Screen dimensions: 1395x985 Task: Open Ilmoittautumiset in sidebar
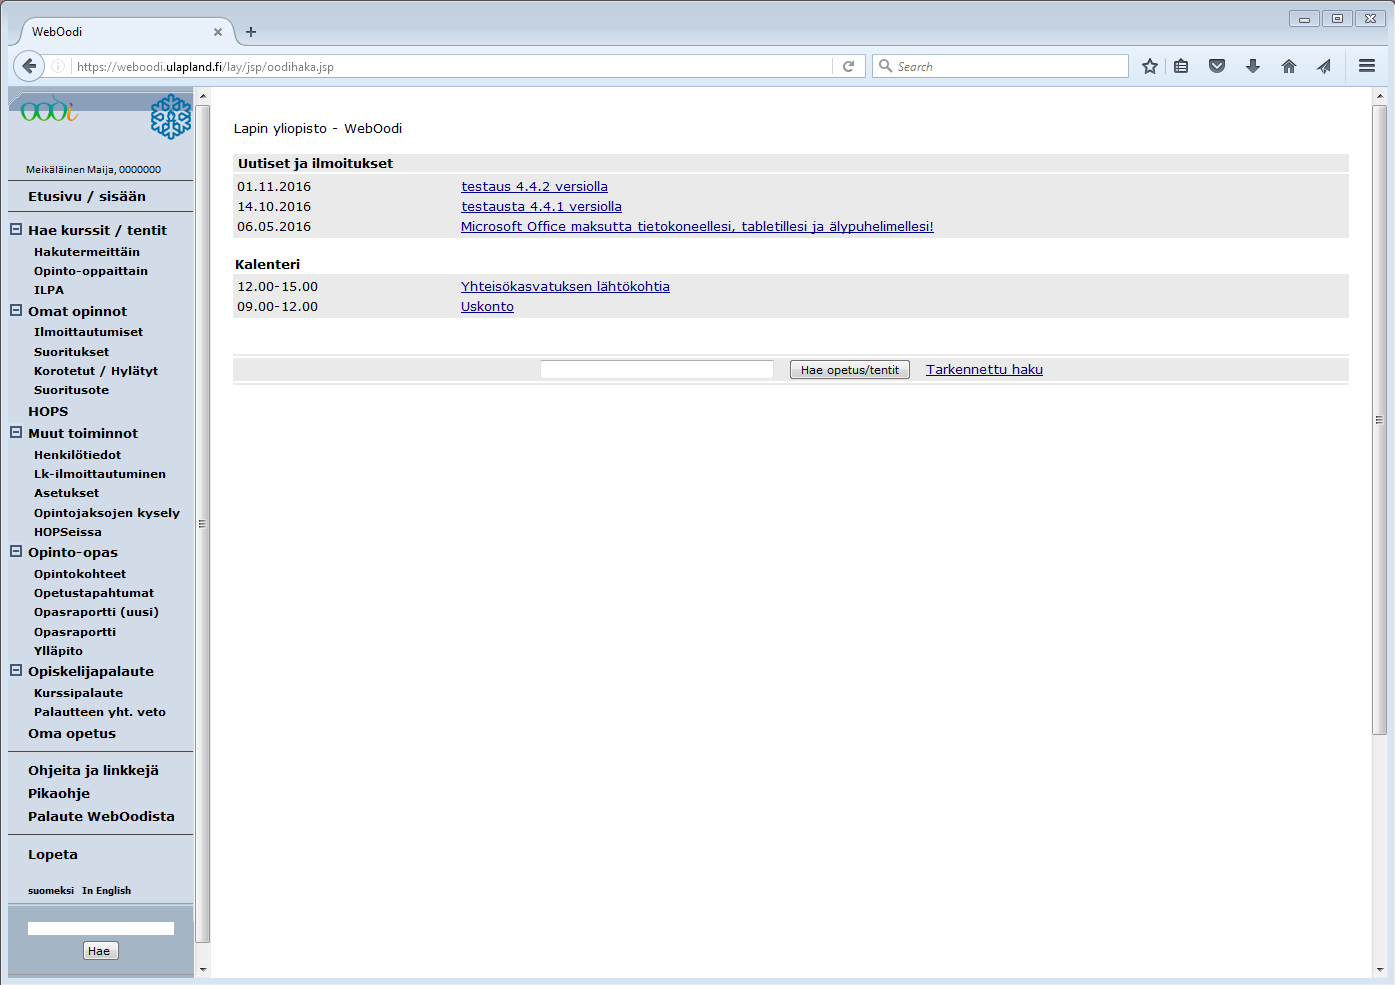tap(88, 332)
